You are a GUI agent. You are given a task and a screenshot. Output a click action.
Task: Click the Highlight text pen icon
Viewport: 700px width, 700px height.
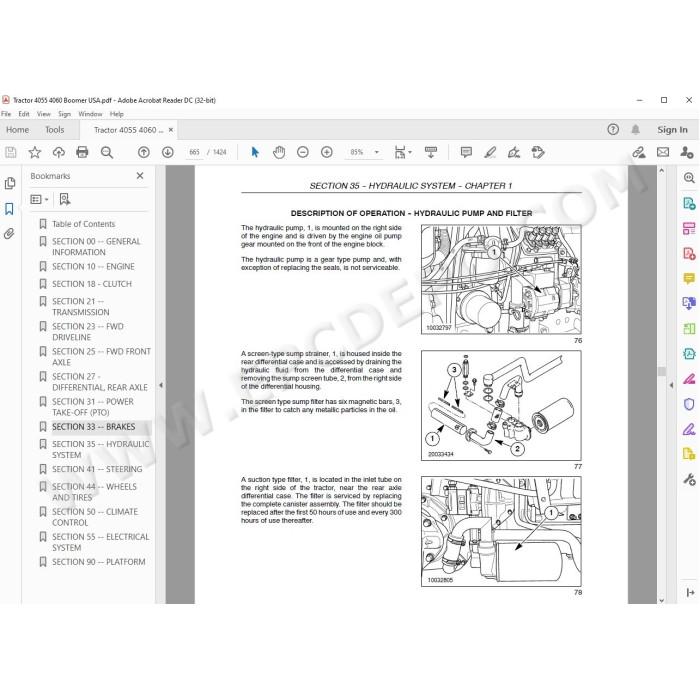[x=490, y=152]
